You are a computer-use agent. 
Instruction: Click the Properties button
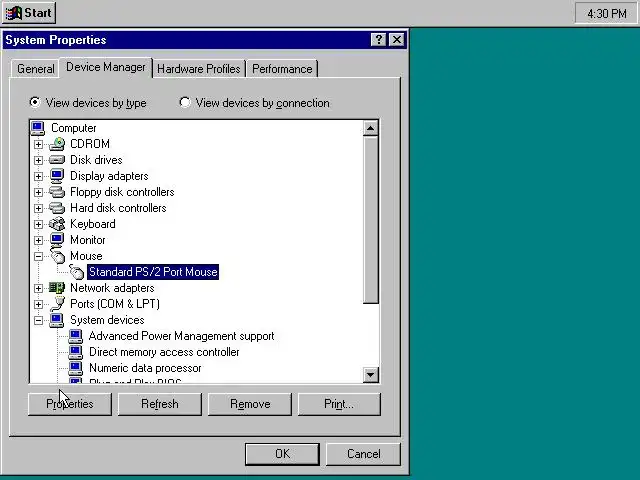coord(70,404)
